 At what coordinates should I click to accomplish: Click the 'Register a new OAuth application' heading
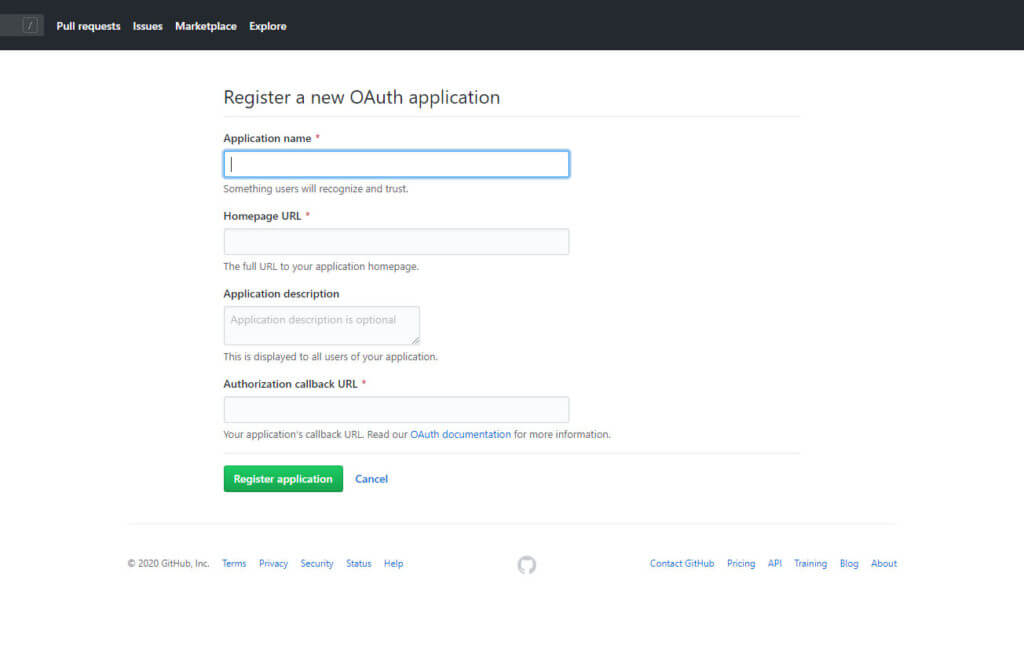tap(362, 97)
